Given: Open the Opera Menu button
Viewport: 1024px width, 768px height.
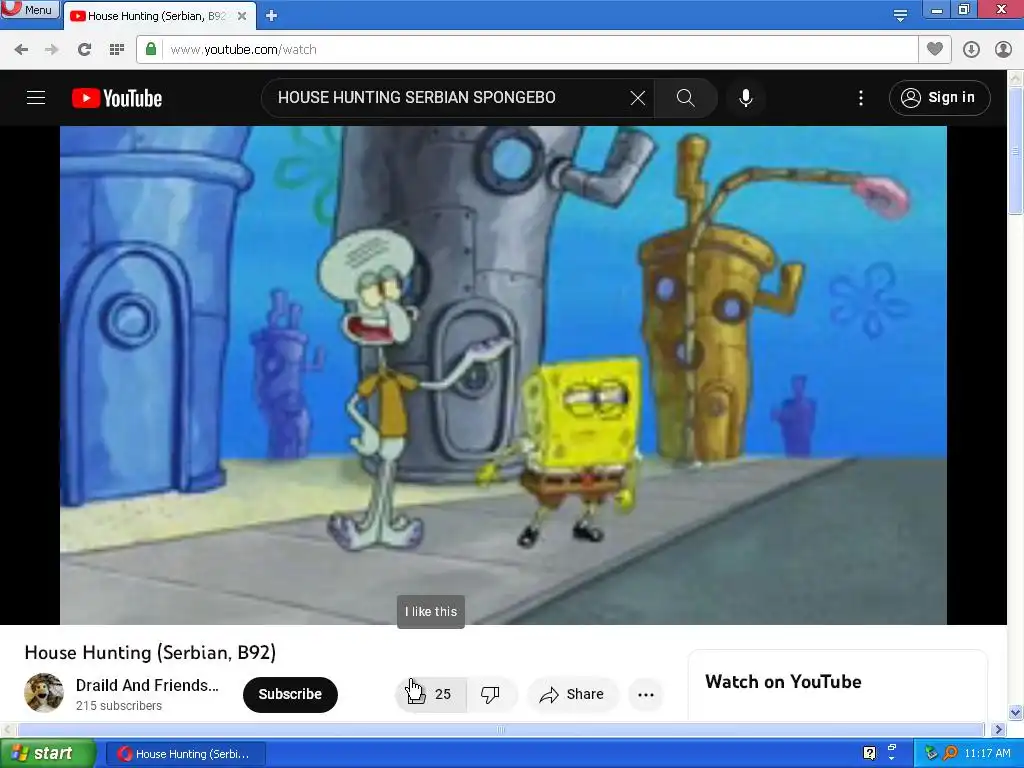Looking at the screenshot, I should pyautogui.click(x=30, y=9).
